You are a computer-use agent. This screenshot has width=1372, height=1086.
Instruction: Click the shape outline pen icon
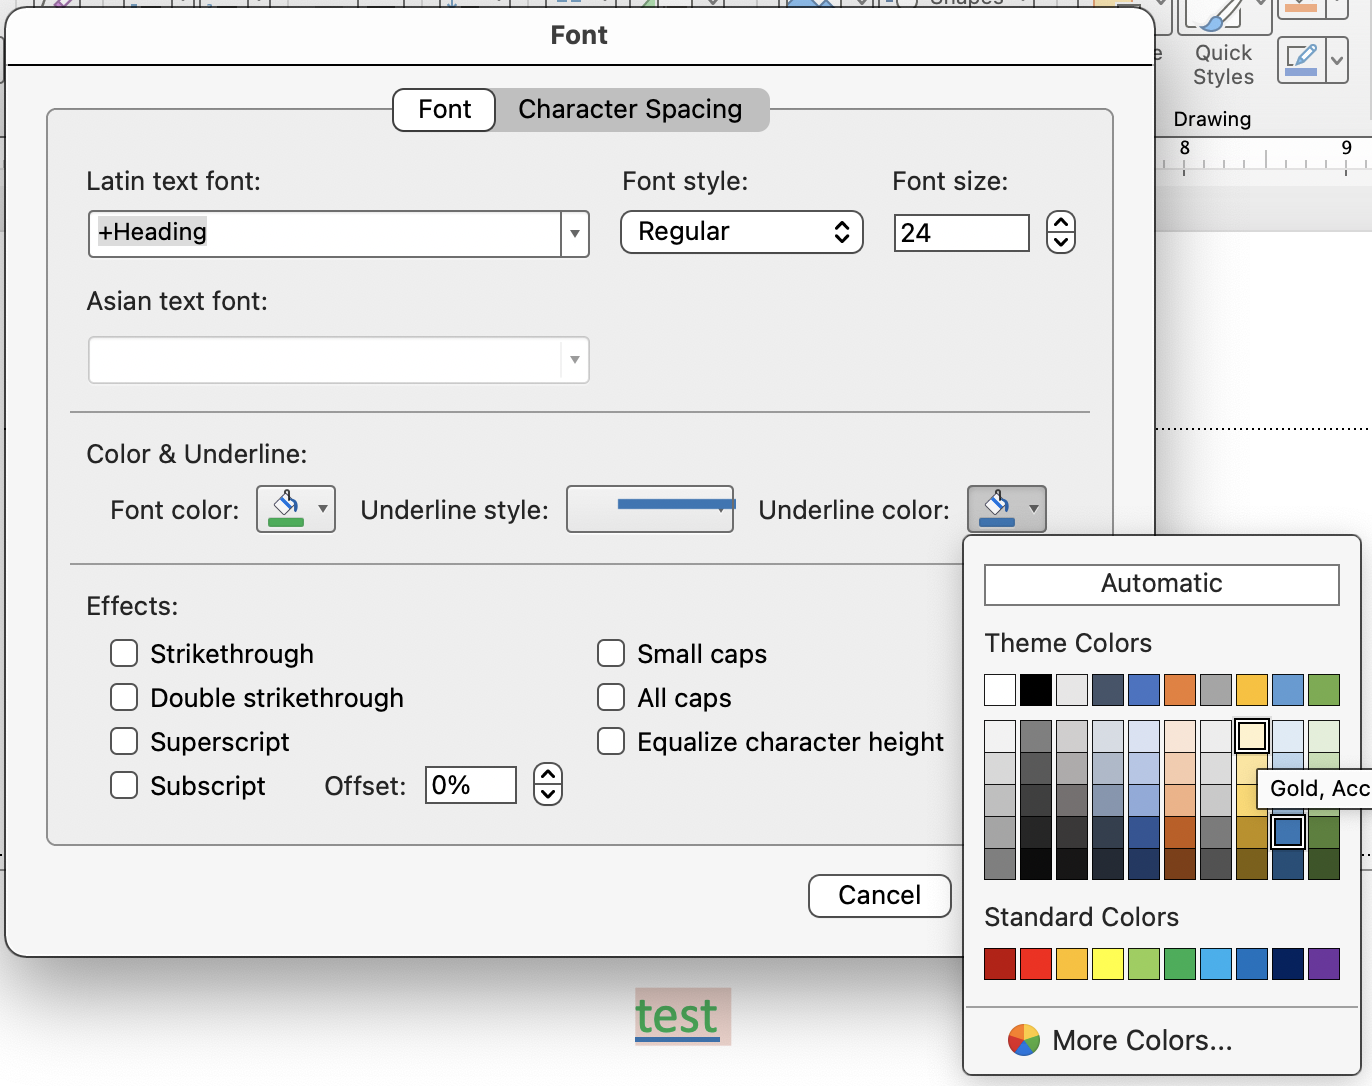click(x=1301, y=62)
